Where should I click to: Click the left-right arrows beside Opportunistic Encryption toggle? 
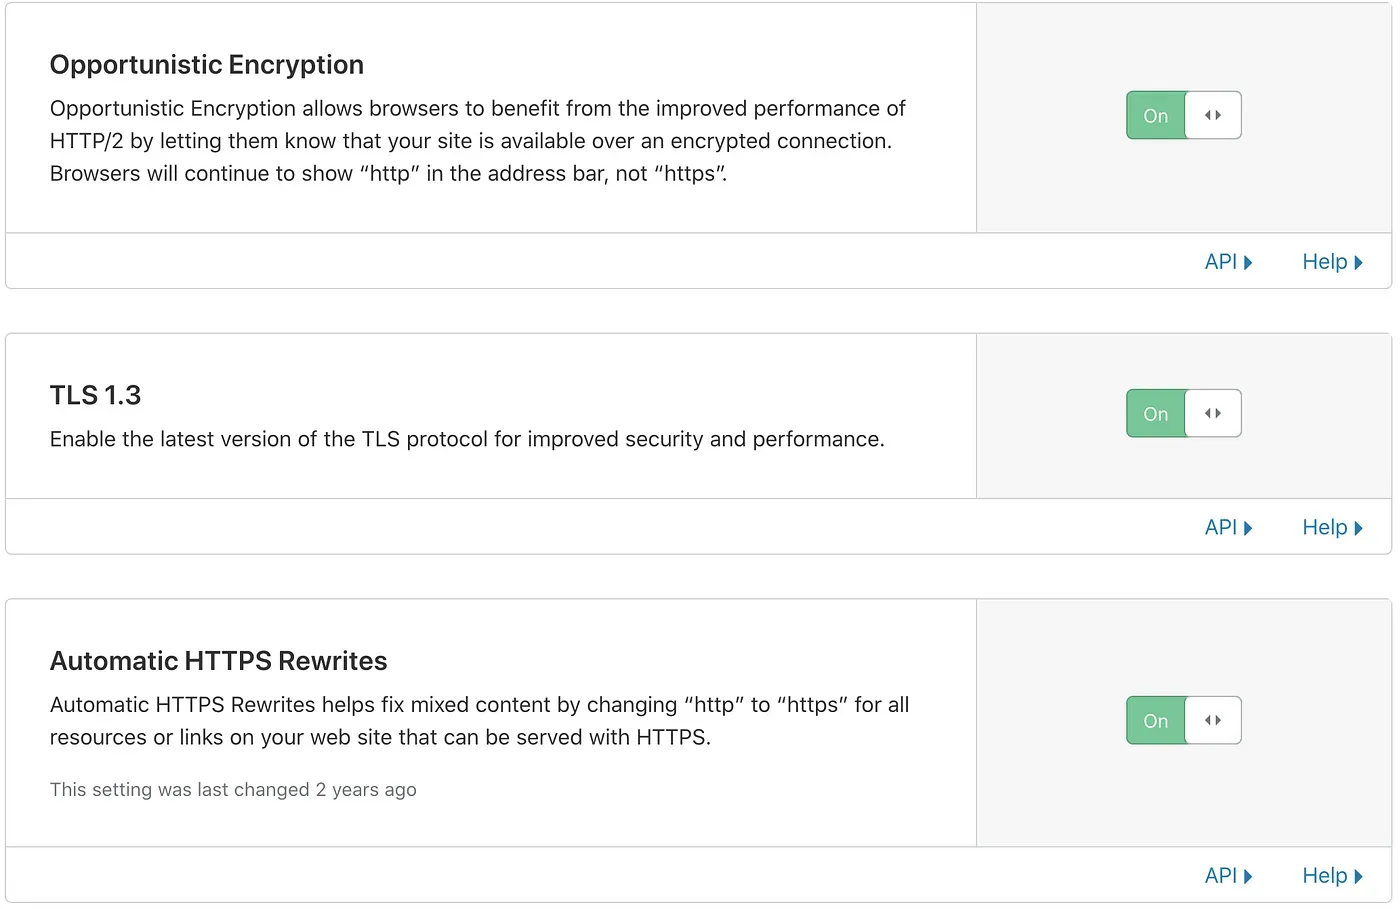pyautogui.click(x=1213, y=115)
